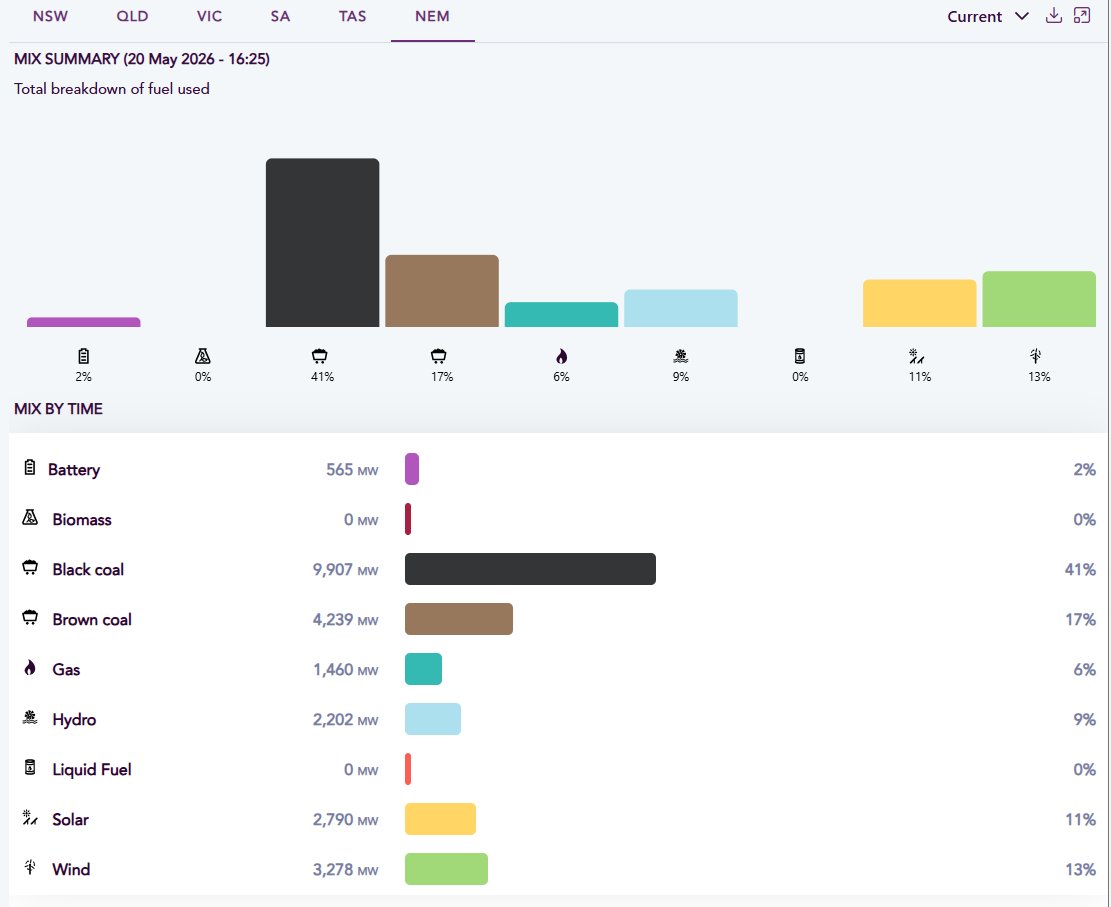Click the gas flame icon under the chart
This screenshot has width=1111, height=907.
561,356
